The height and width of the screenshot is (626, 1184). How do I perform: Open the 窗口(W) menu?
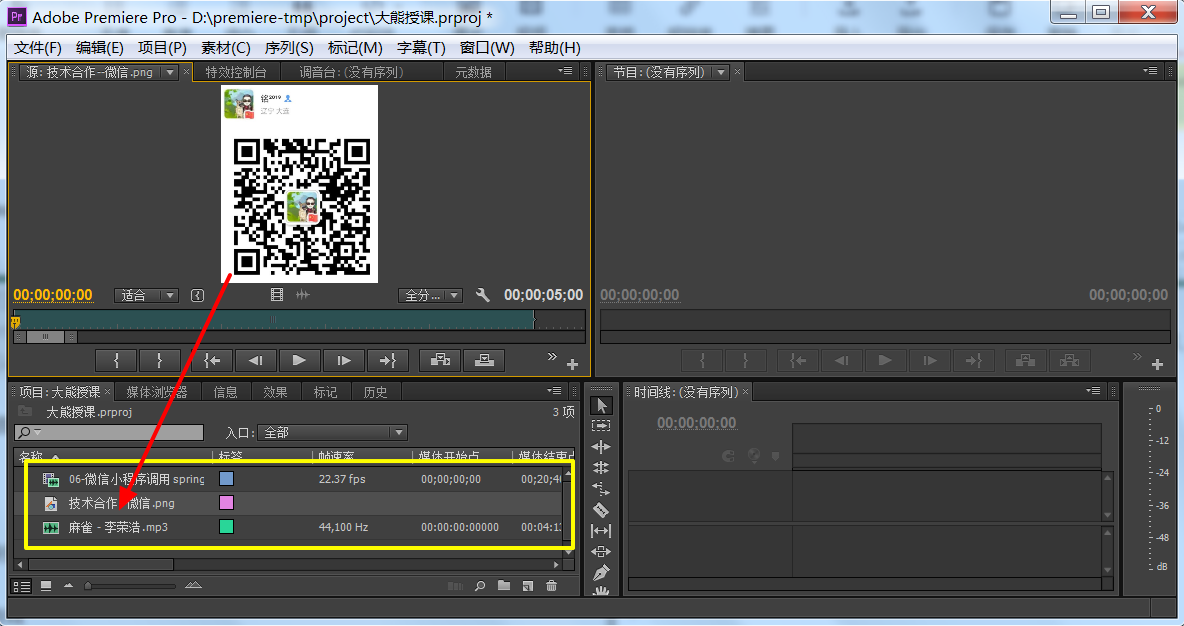point(487,48)
